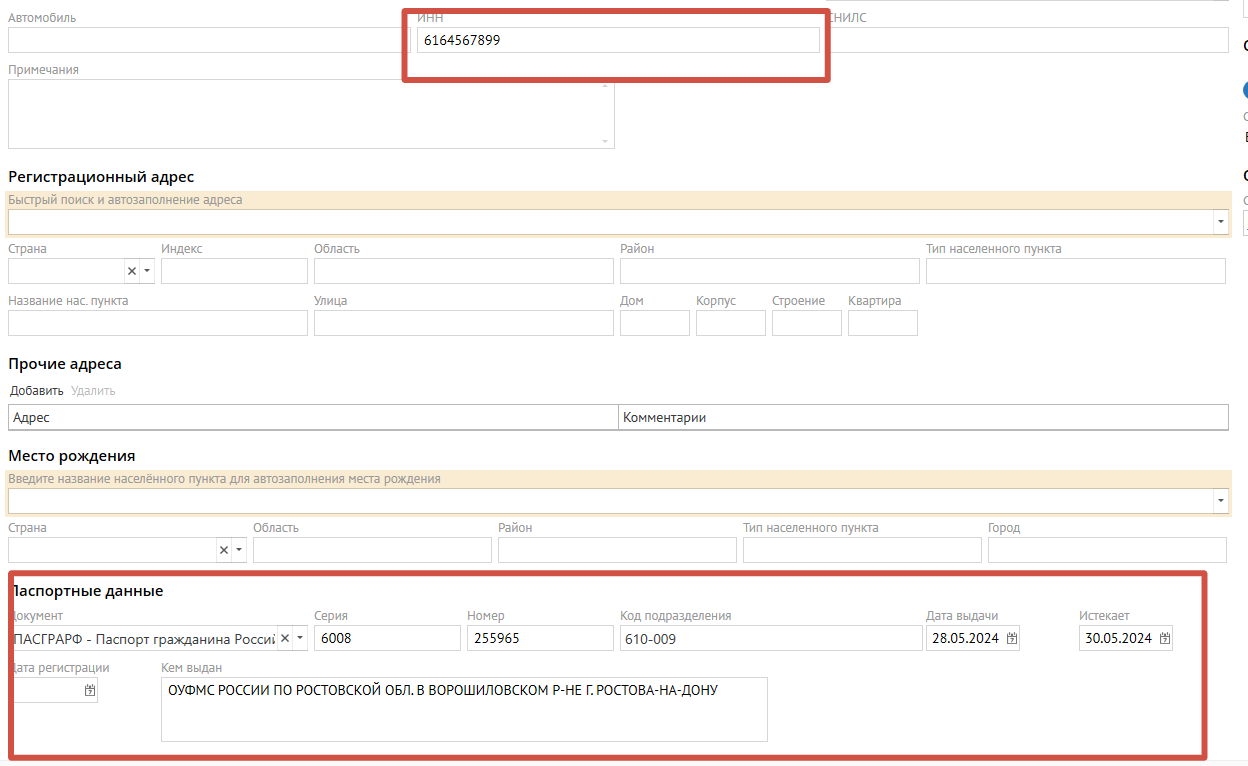Click the quick address search input
This screenshot has height=766, width=1248.
click(610, 222)
